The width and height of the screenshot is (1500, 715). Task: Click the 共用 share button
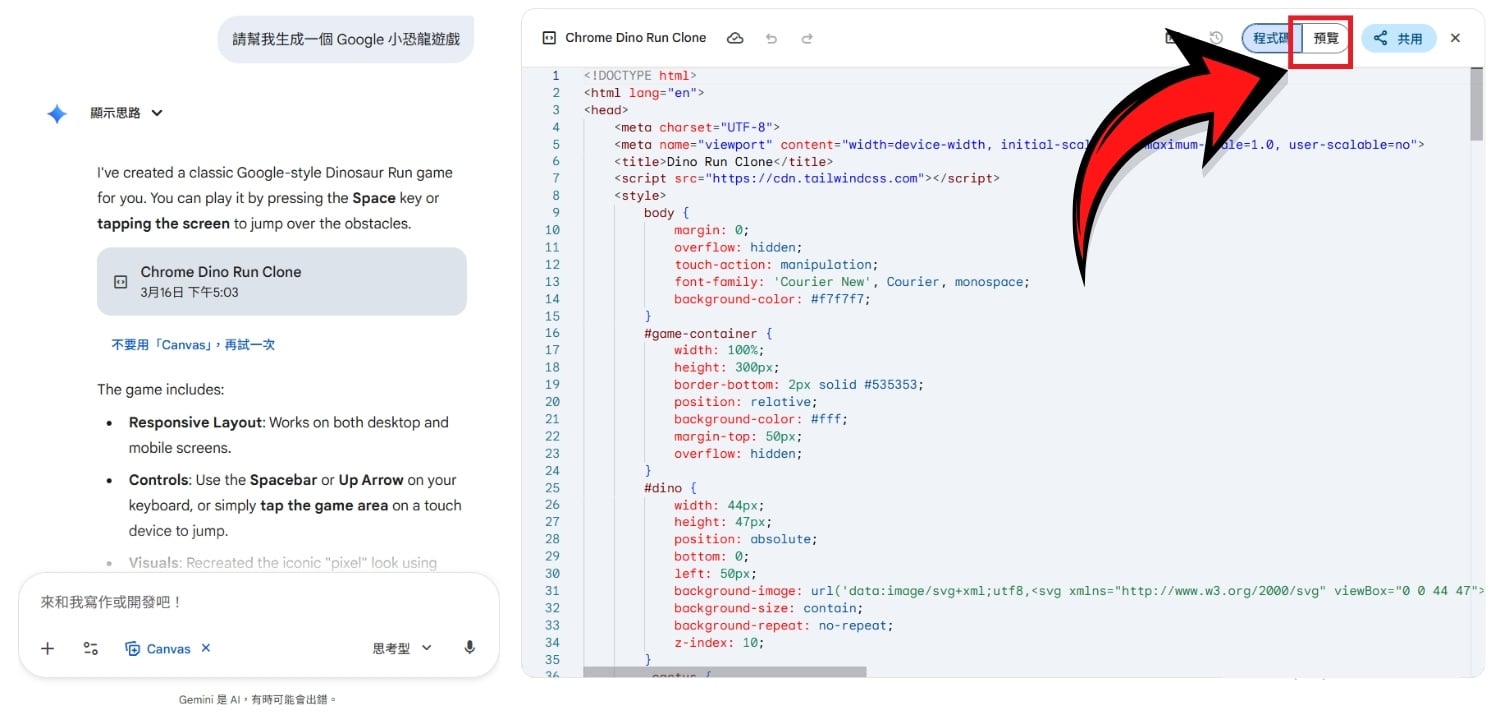pos(1398,38)
